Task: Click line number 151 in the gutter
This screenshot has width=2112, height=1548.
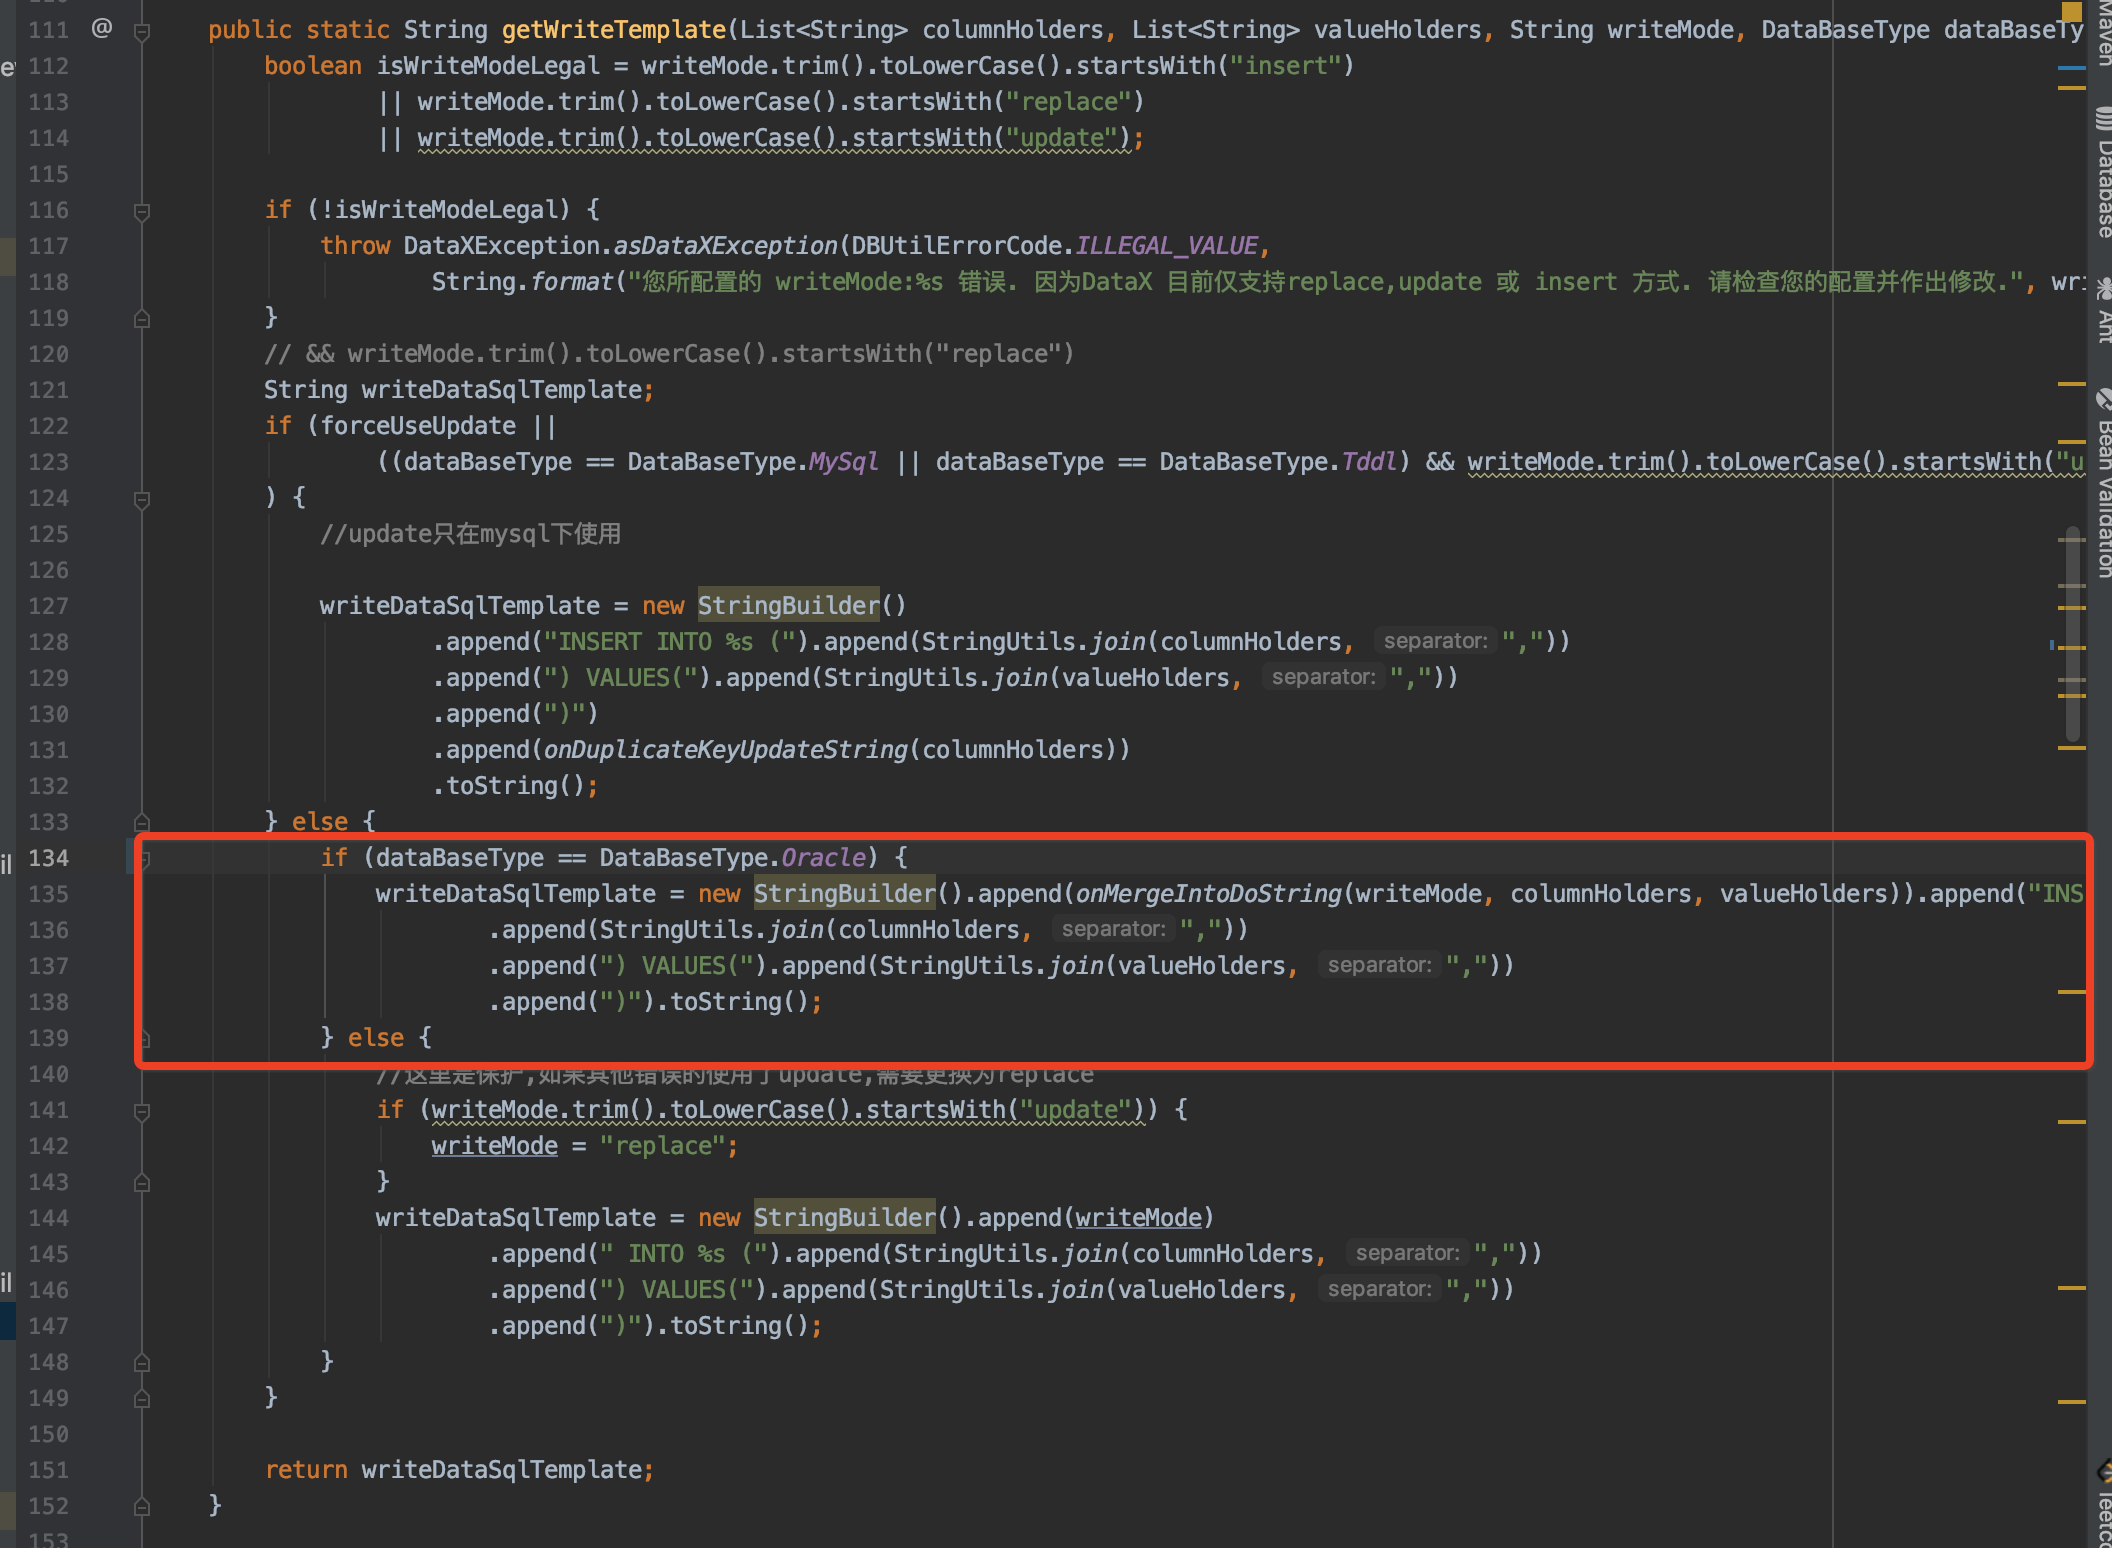Action: tap(49, 1470)
